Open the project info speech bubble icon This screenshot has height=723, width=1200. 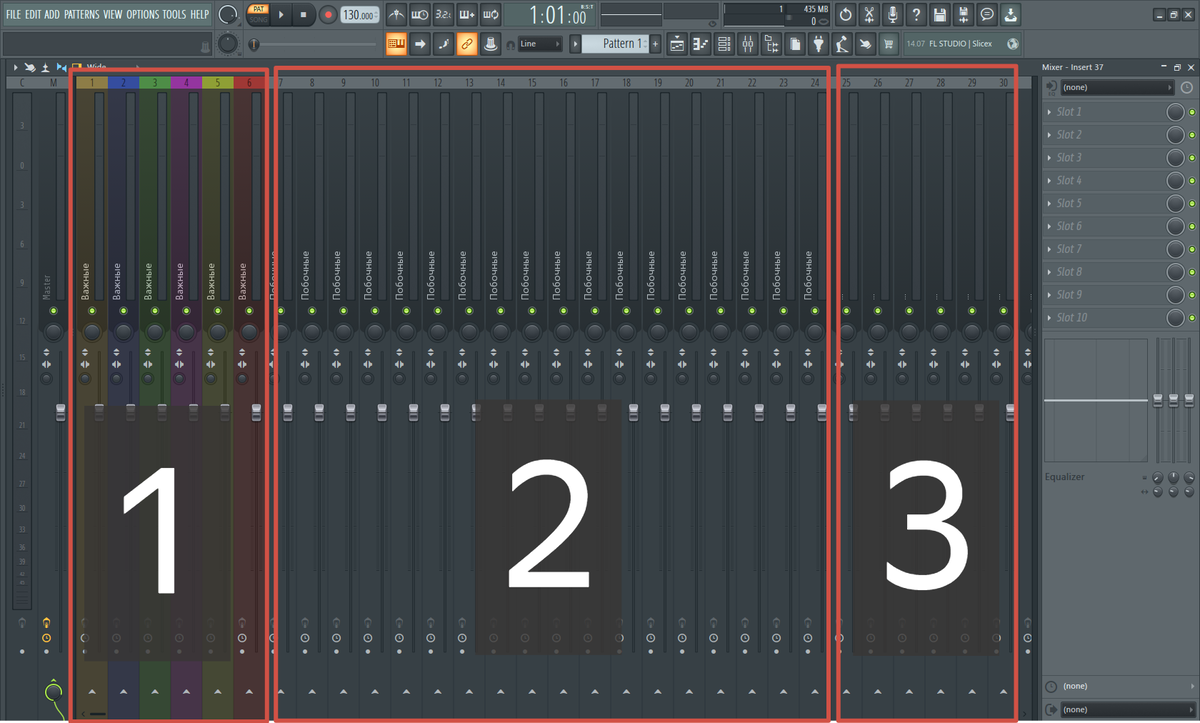[x=987, y=15]
